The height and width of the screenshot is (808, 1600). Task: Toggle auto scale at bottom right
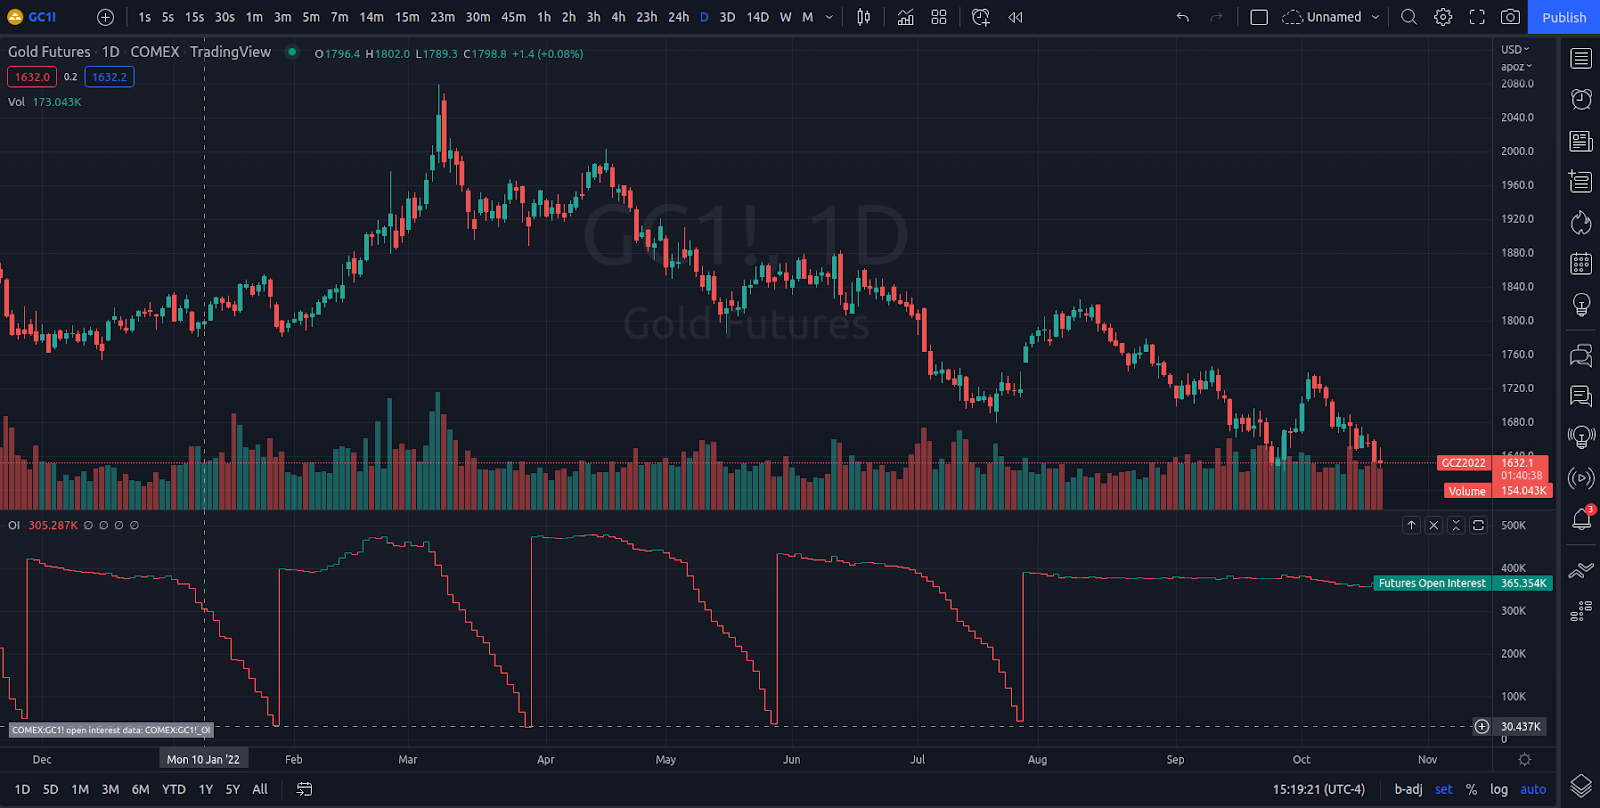[1533, 789]
